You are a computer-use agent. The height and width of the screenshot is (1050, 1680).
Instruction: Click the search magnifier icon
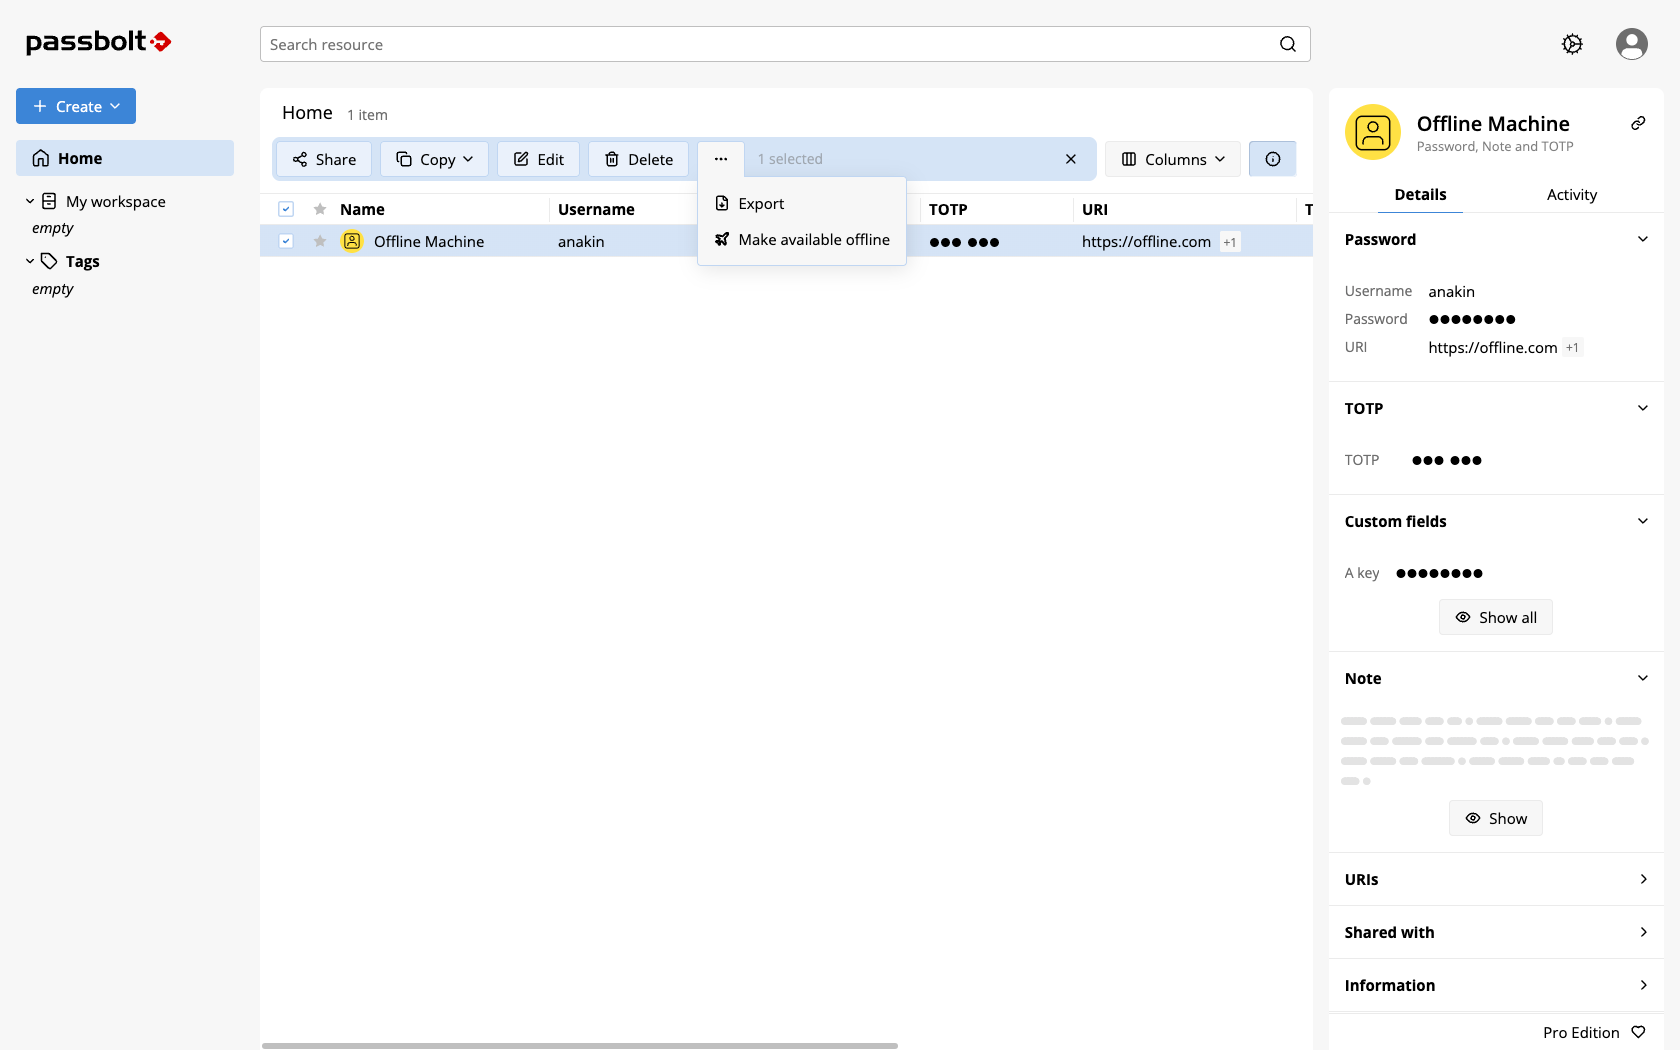1288,44
